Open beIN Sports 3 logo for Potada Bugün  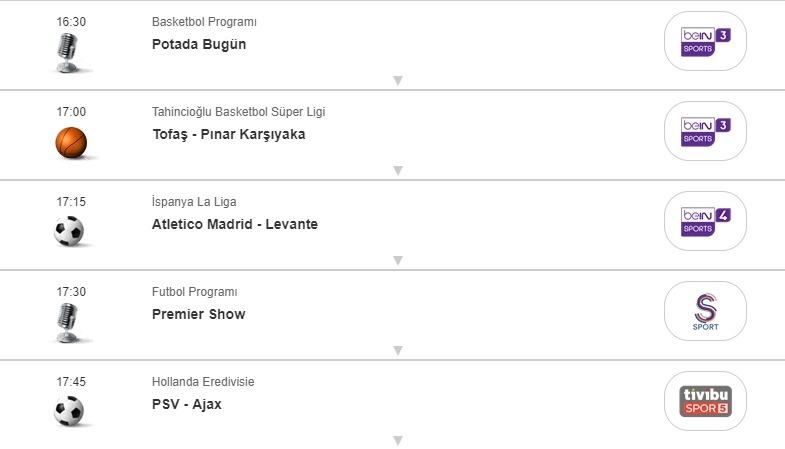coord(705,41)
